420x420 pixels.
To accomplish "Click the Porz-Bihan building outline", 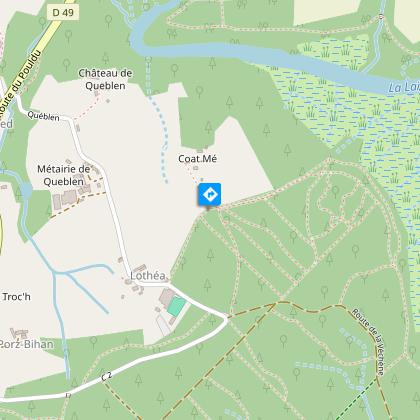I will tap(19, 333).
